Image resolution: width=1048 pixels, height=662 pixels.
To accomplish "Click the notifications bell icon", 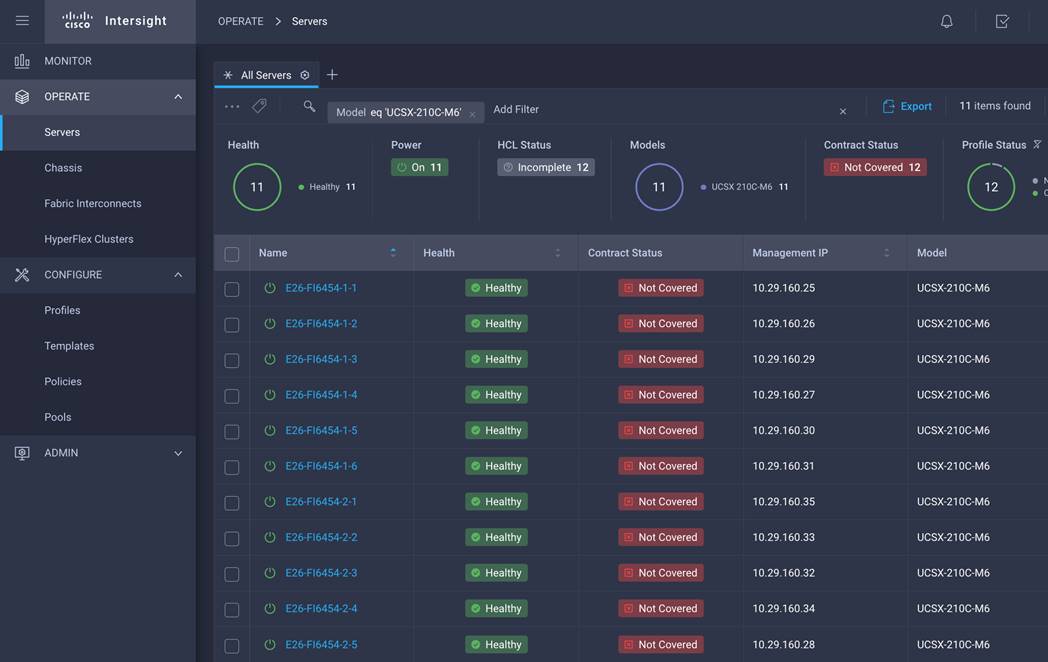I will pyautogui.click(x=946, y=21).
